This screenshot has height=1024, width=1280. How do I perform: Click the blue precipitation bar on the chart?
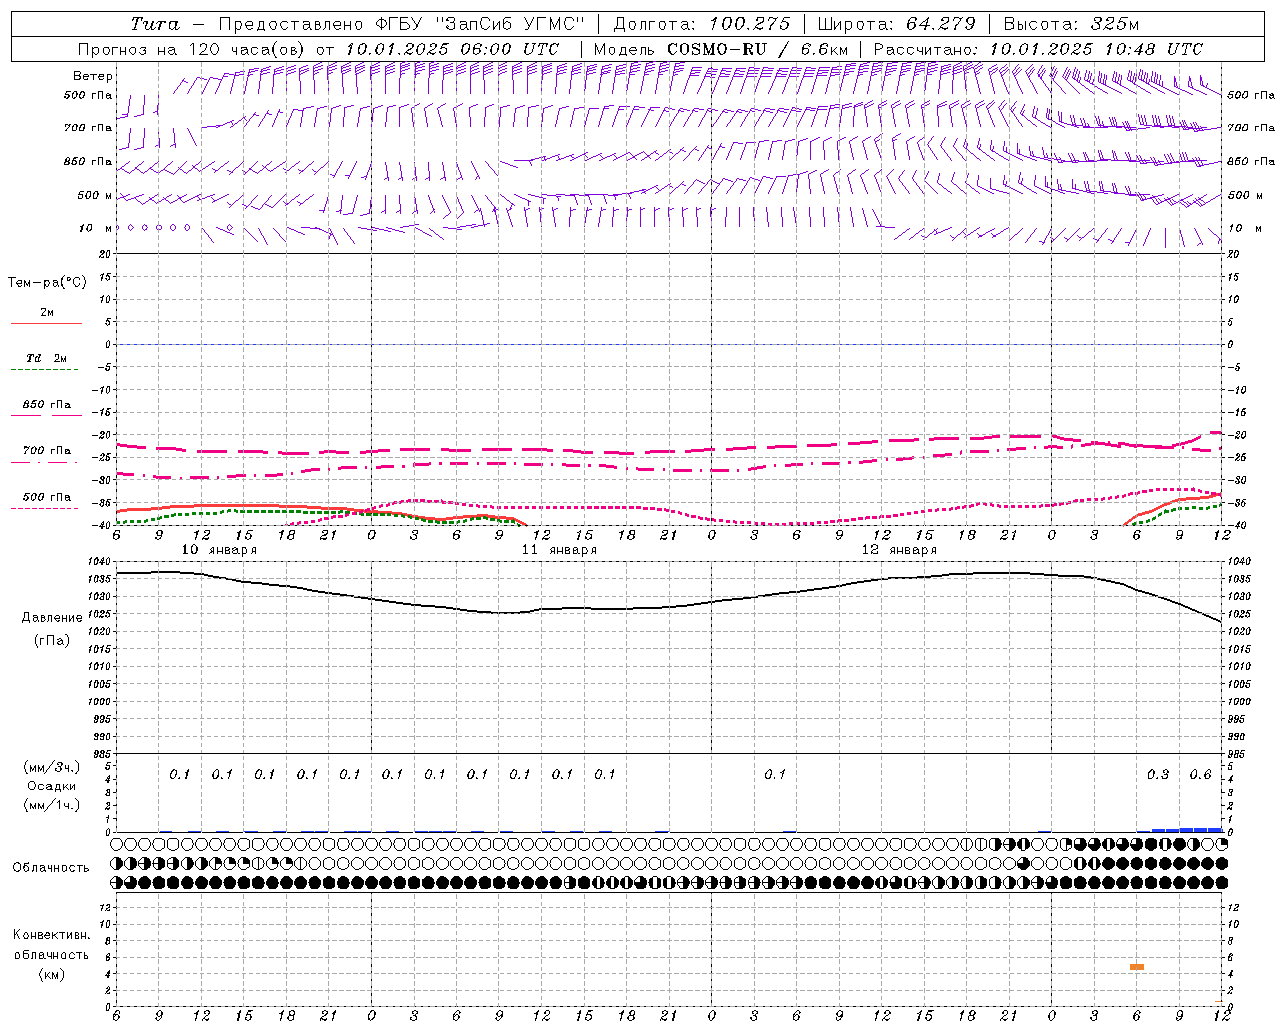tap(1187, 830)
